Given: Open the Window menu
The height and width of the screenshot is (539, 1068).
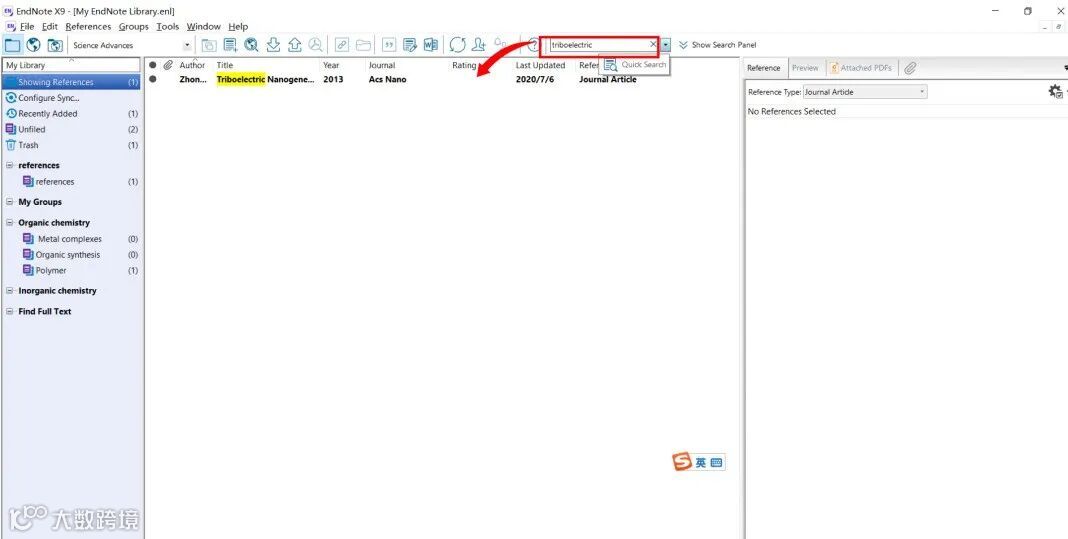Looking at the screenshot, I should (x=204, y=27).
